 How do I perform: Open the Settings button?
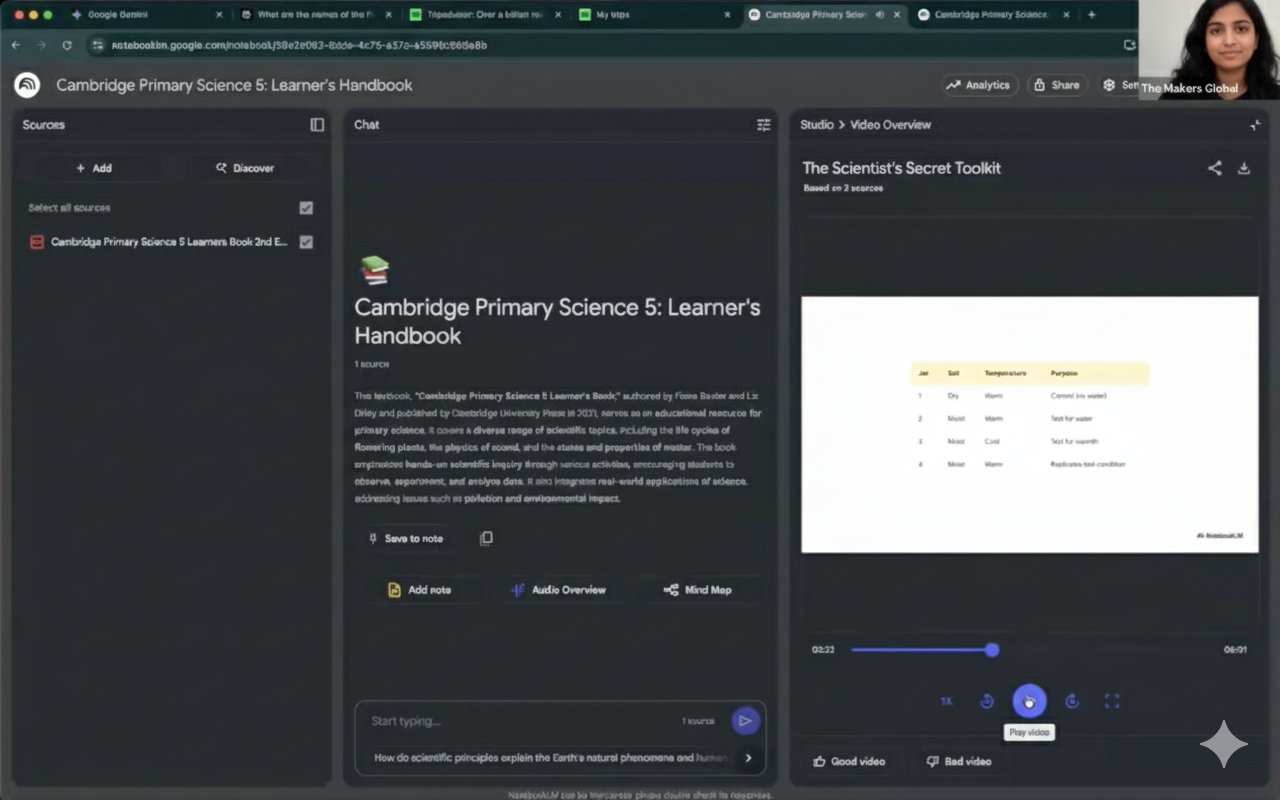(x=1120, y=85)
